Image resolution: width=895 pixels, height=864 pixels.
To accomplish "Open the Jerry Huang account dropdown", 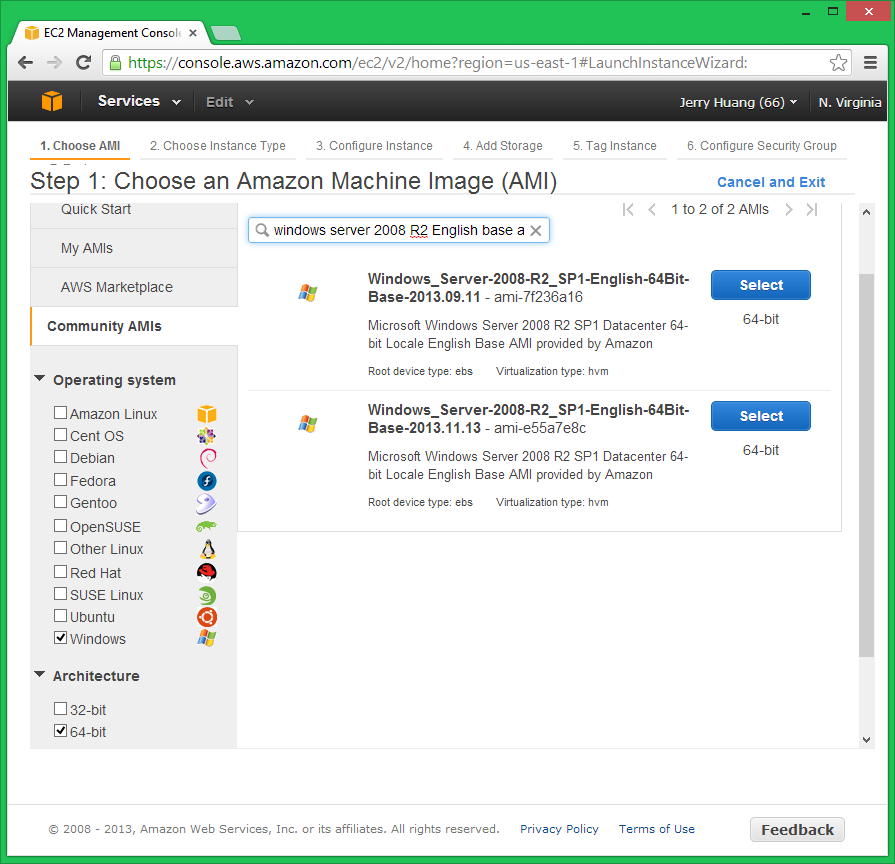I will point(737,102).
